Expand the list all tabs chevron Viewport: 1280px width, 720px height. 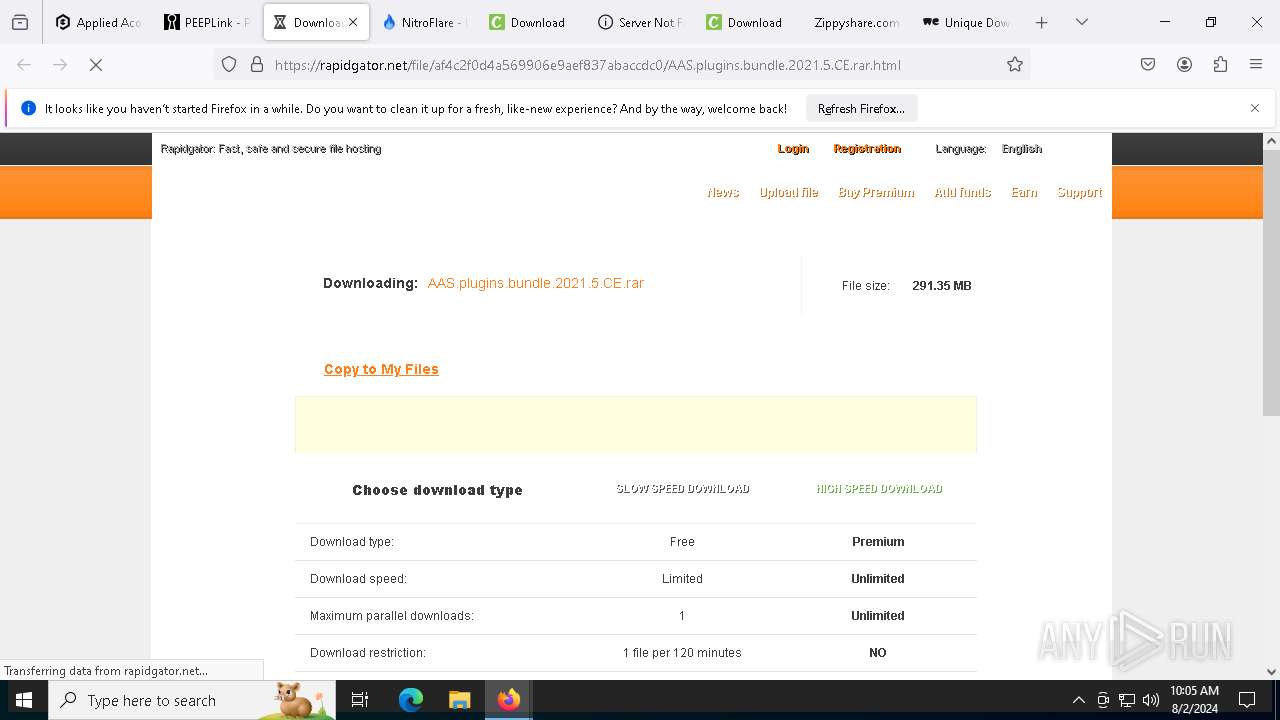(x=1081, y=22)
